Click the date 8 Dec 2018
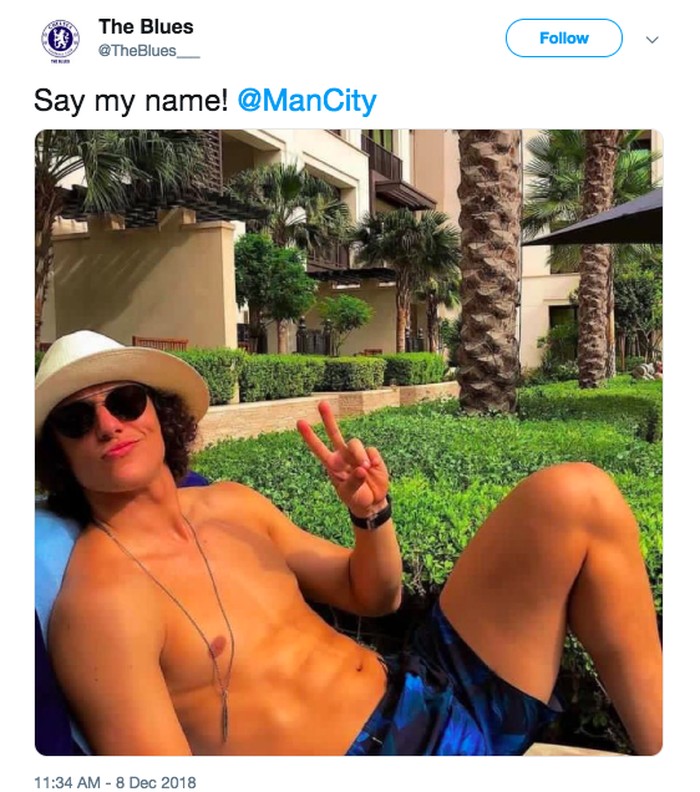Screen dimensions: 700x792 (x=160, y=782)
